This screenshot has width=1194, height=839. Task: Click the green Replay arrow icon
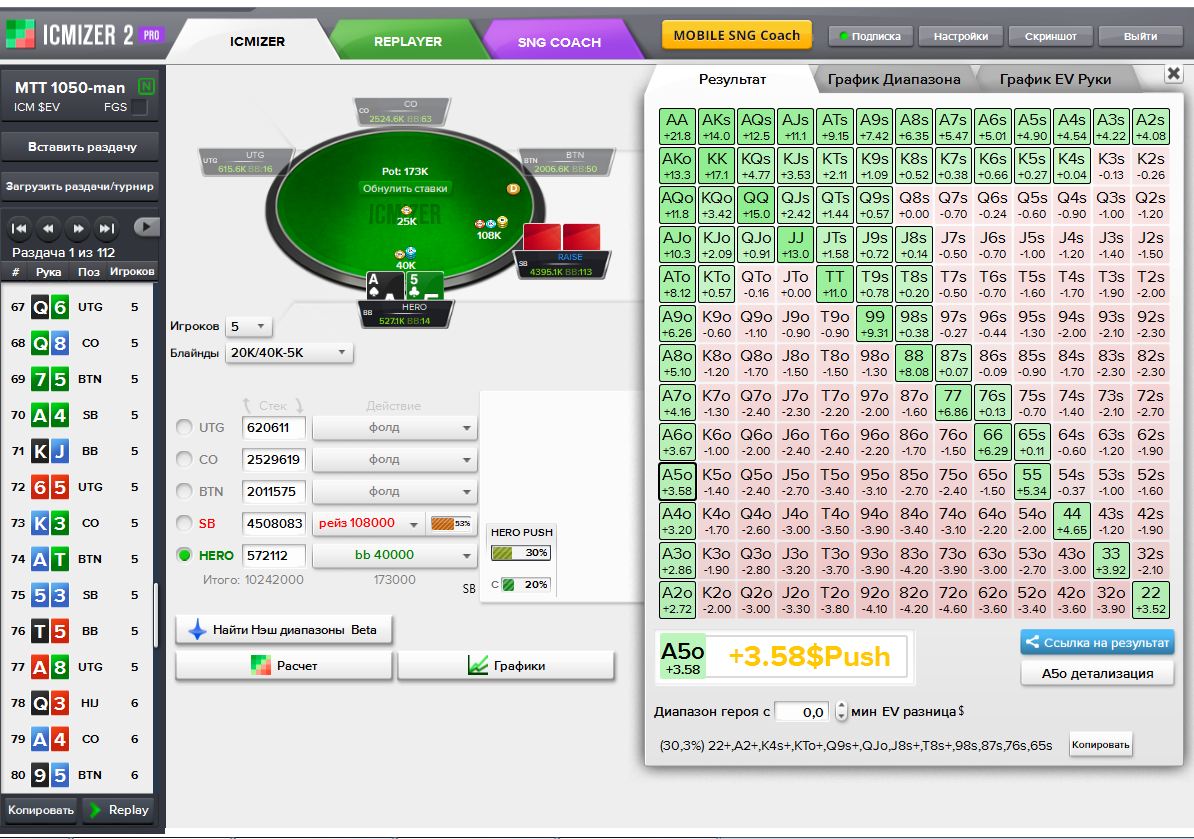pos(95,810)
